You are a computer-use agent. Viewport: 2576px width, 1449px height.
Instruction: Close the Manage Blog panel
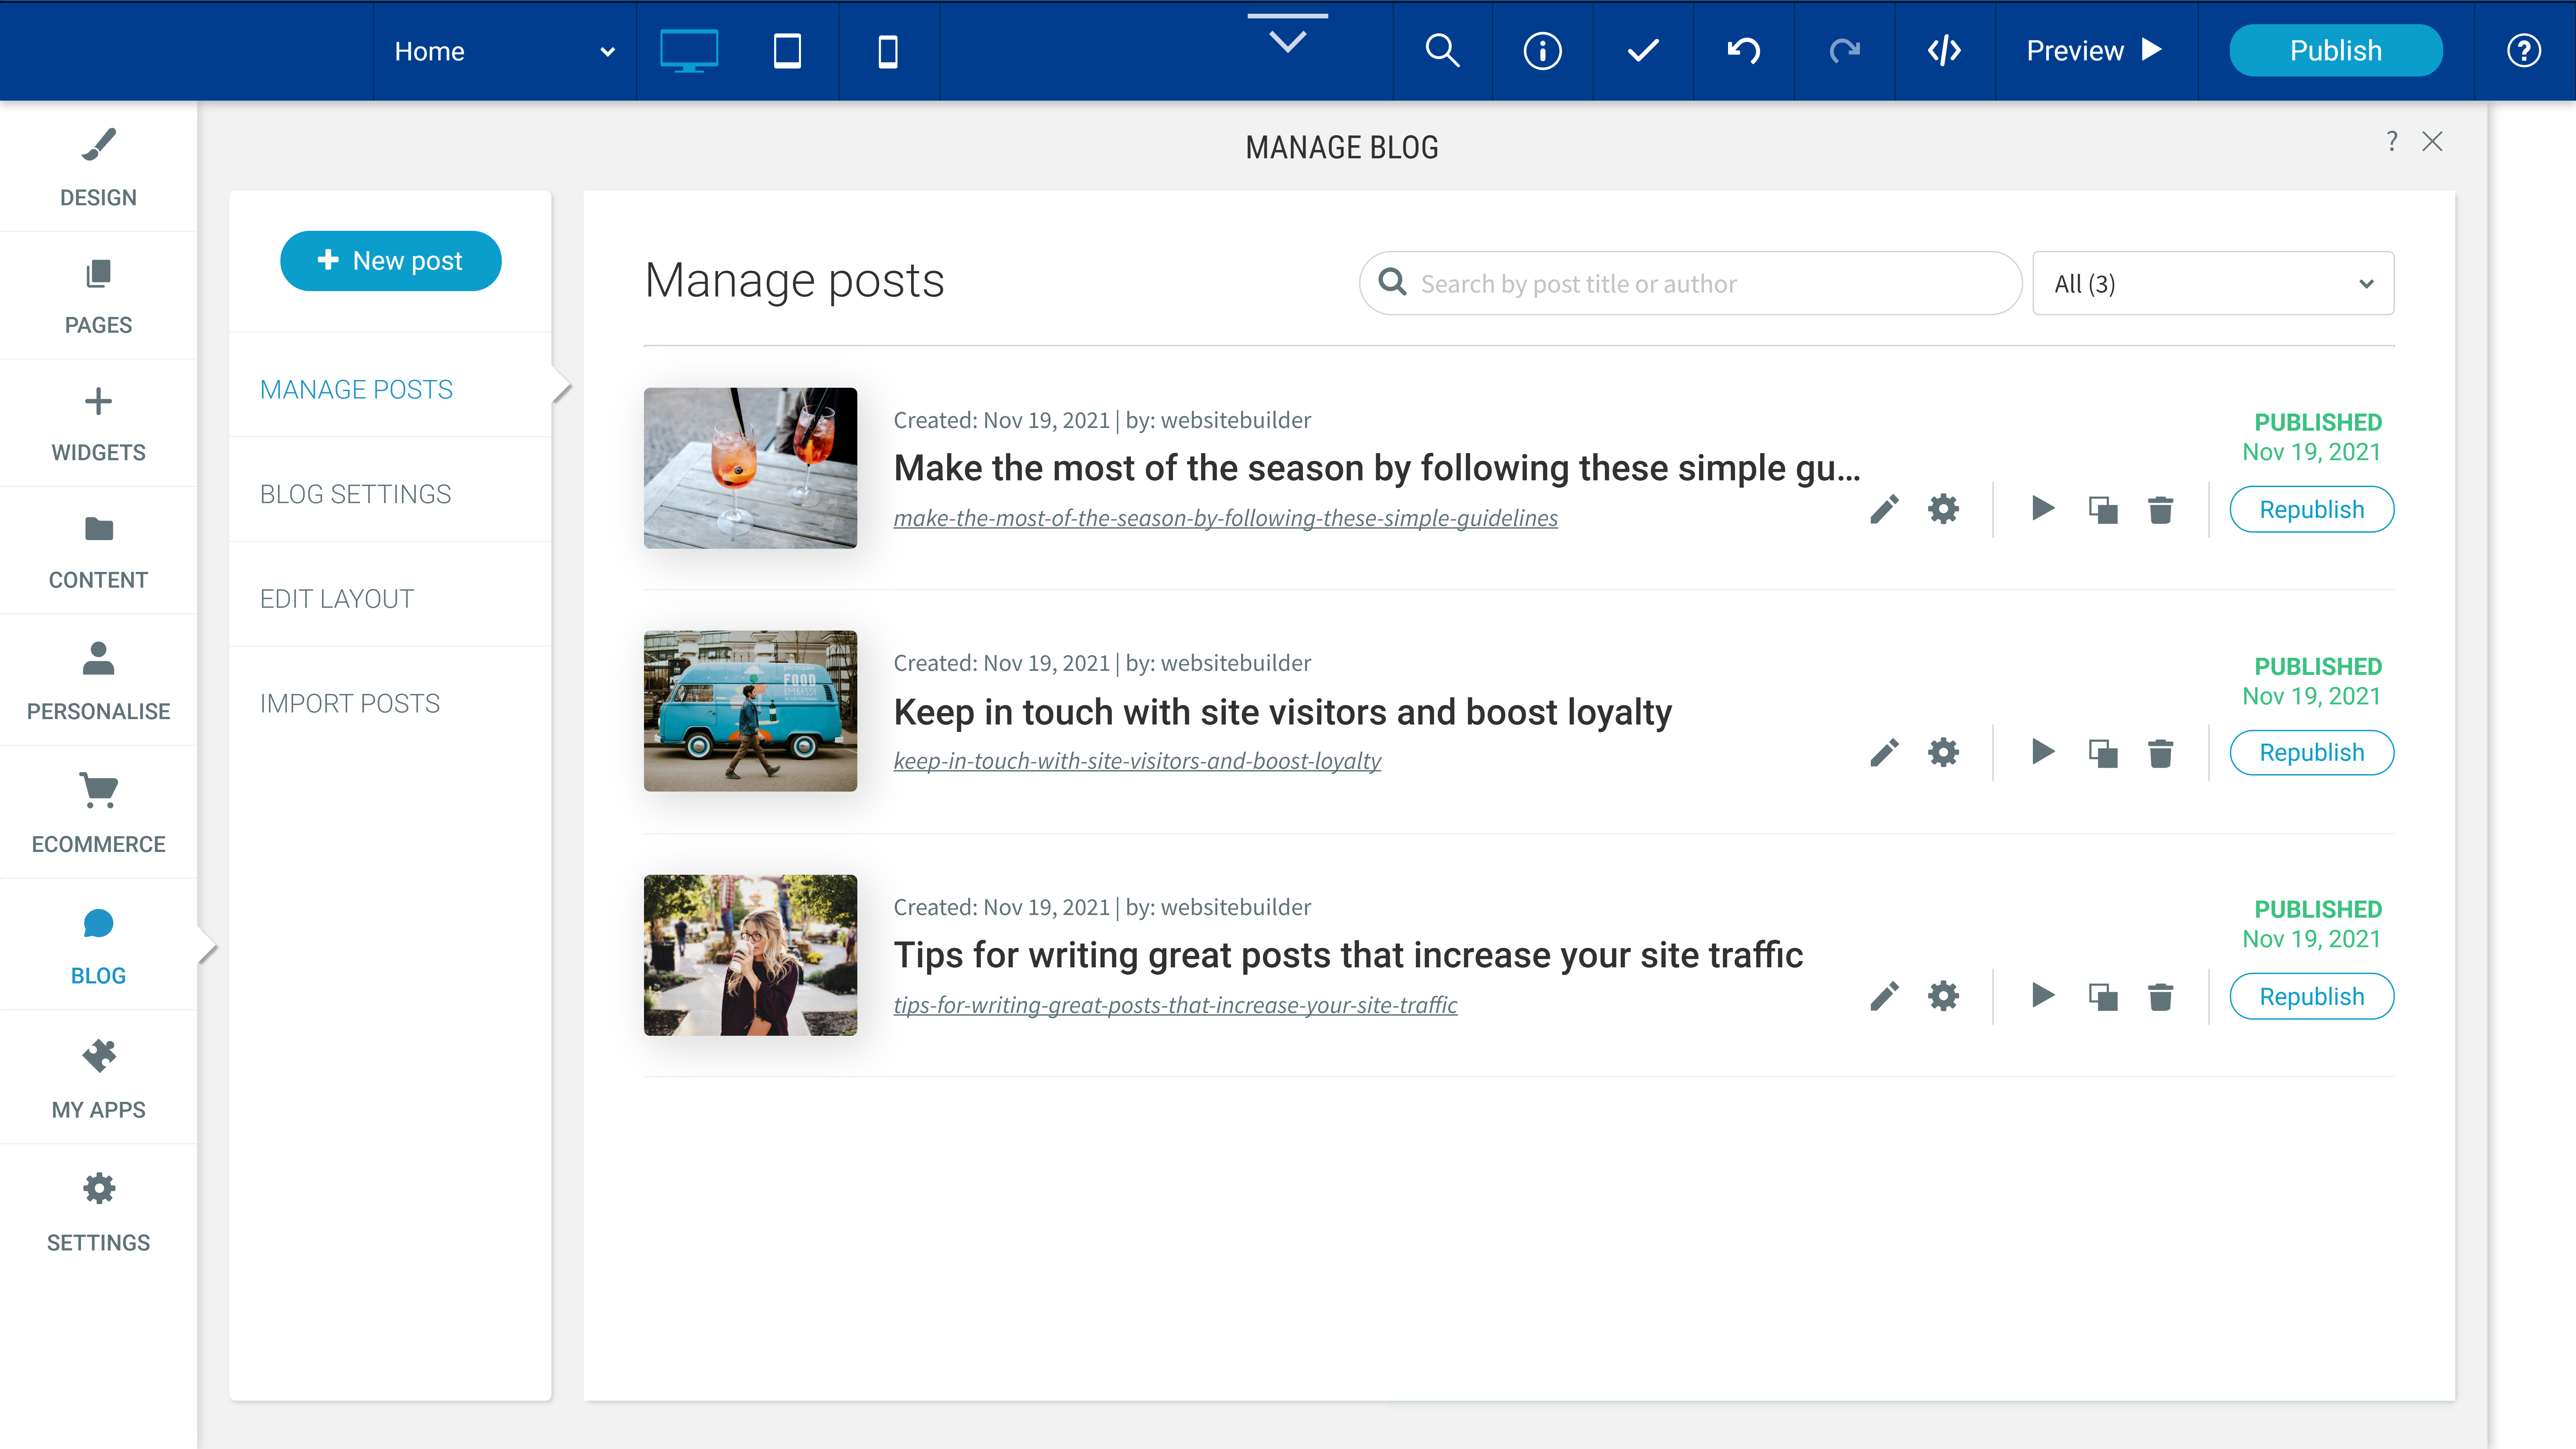(x=2432, y=142)
